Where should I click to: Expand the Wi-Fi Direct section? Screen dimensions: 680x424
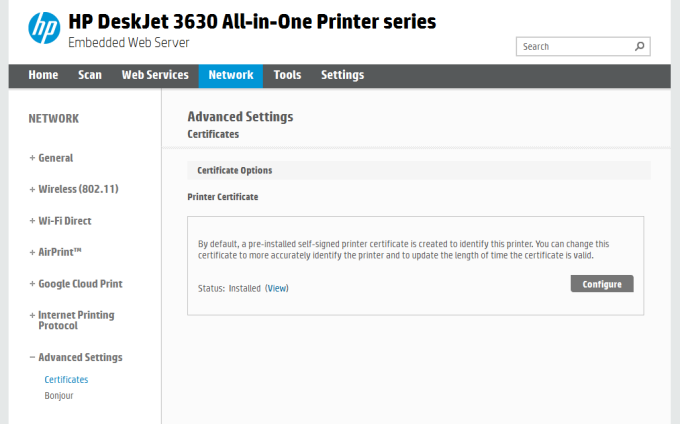64,221
